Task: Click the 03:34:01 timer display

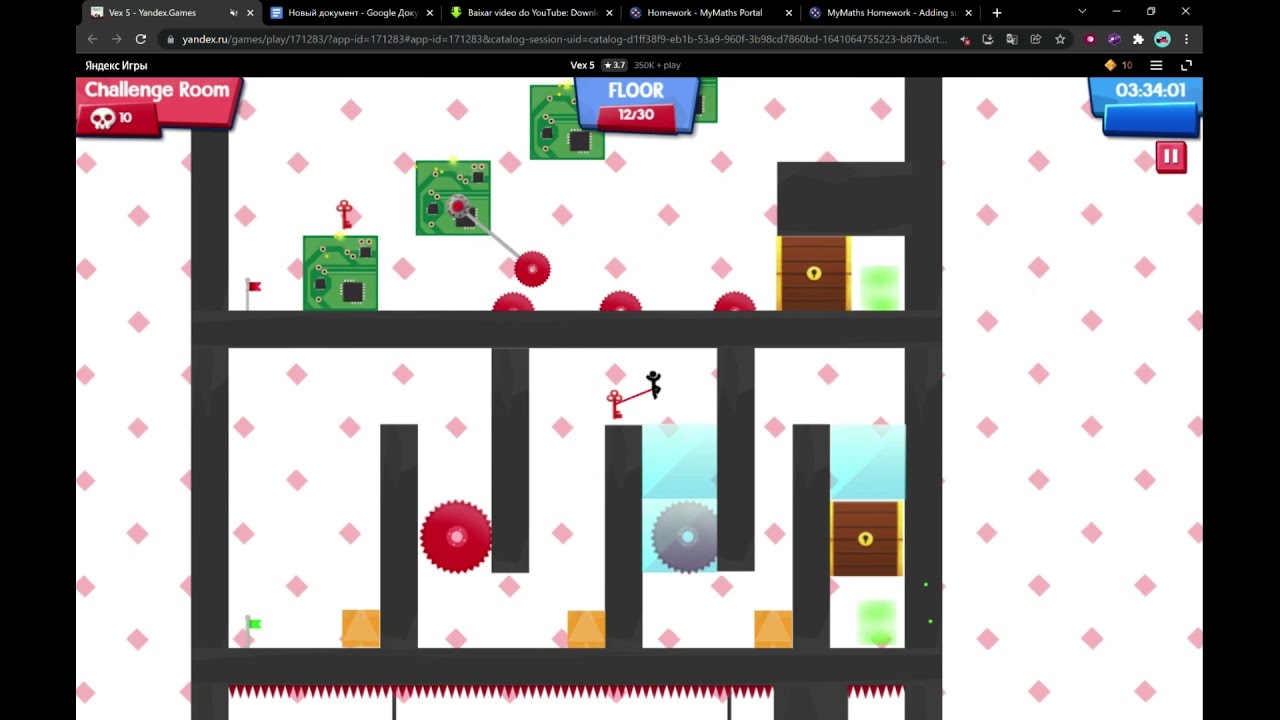Action: (x=1150, y=90)
